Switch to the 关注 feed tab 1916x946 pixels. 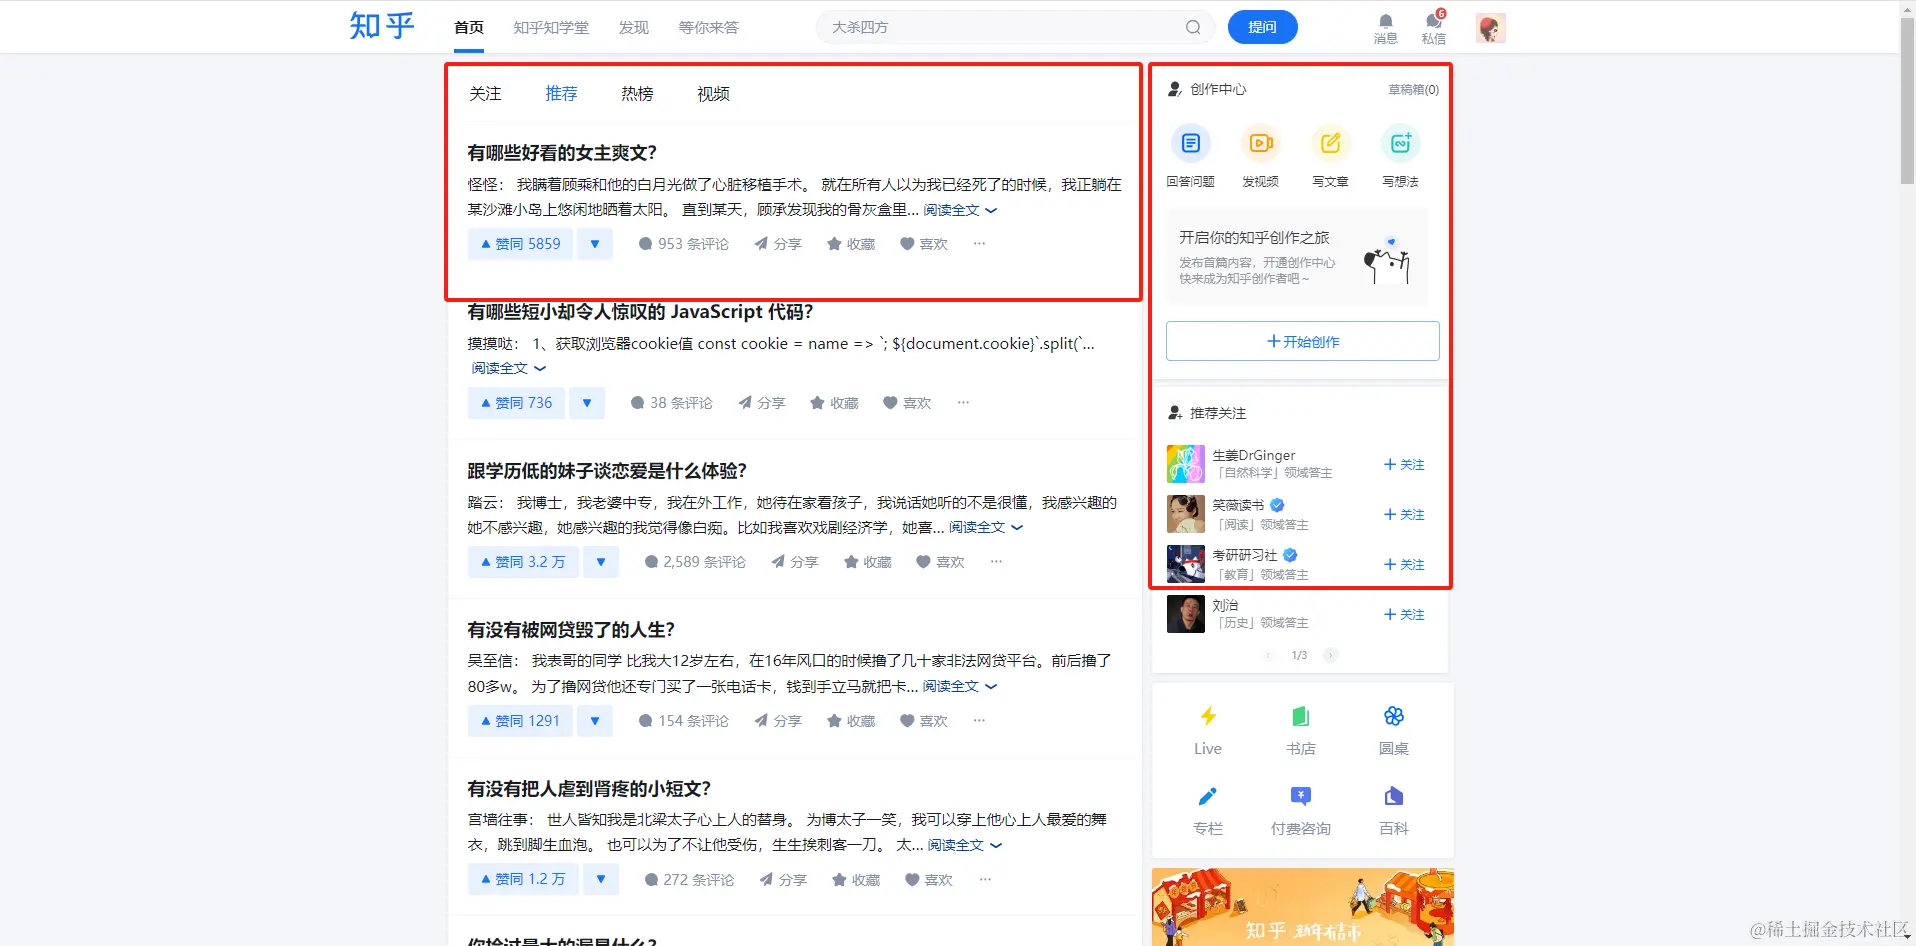tap(485, 94)
